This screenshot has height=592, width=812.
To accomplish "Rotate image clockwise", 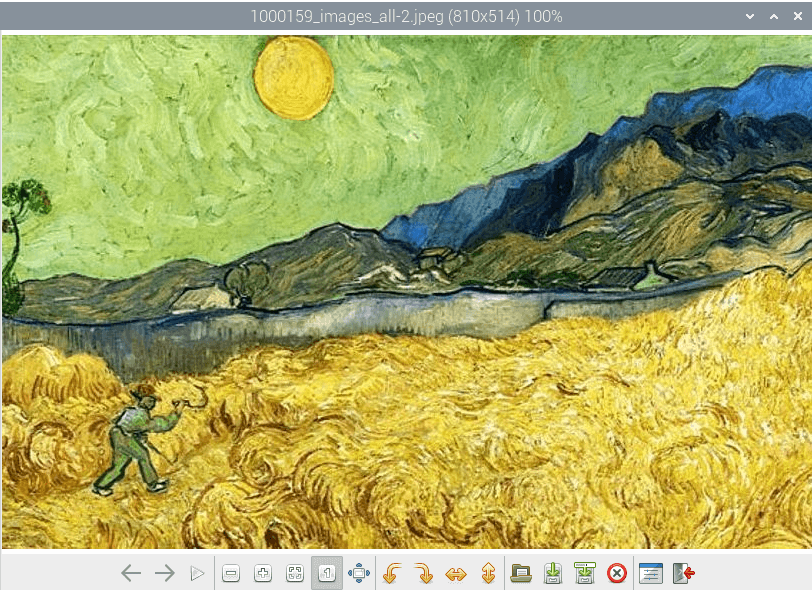I will point(424,573).
